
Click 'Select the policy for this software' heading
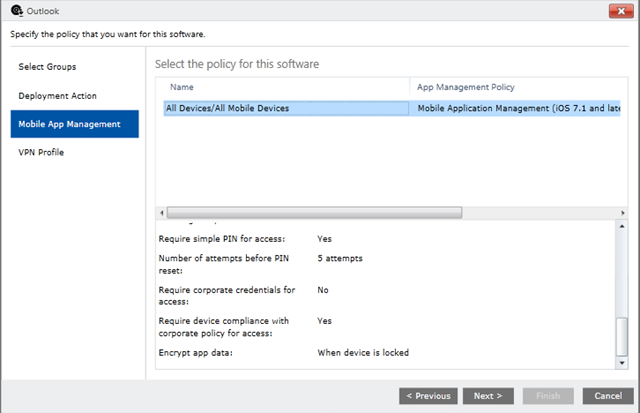point(237,64)
